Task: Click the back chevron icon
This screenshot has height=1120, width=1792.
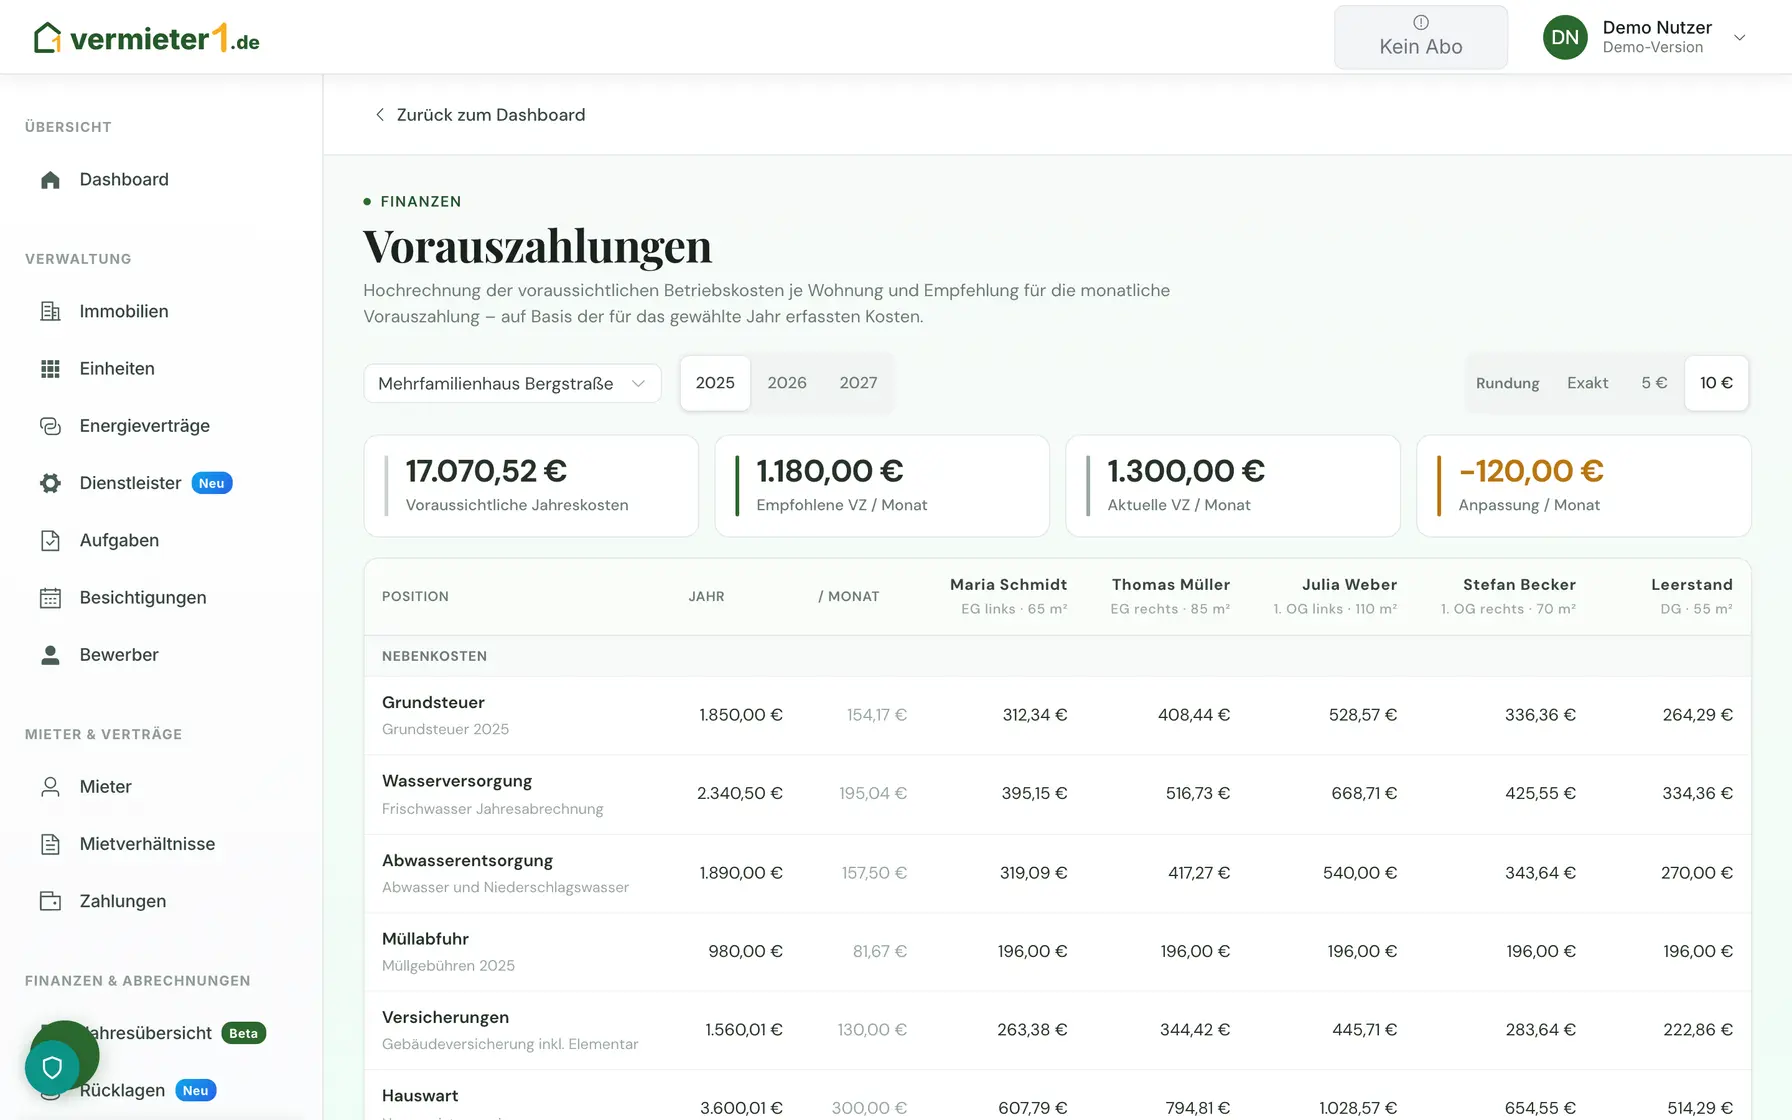Action: [x=379, y=115]
